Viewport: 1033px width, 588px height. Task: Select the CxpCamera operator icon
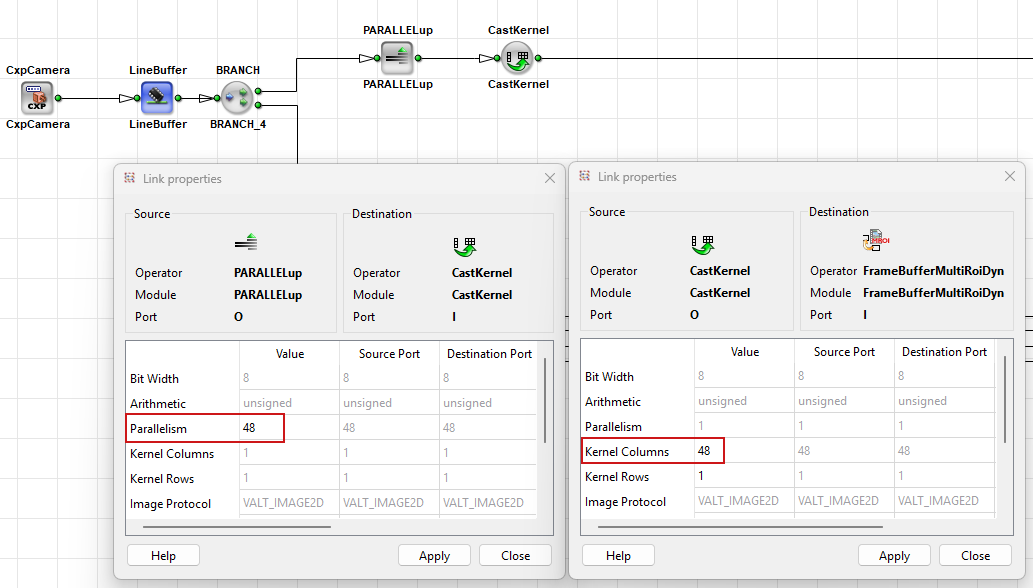coord(37,98)
